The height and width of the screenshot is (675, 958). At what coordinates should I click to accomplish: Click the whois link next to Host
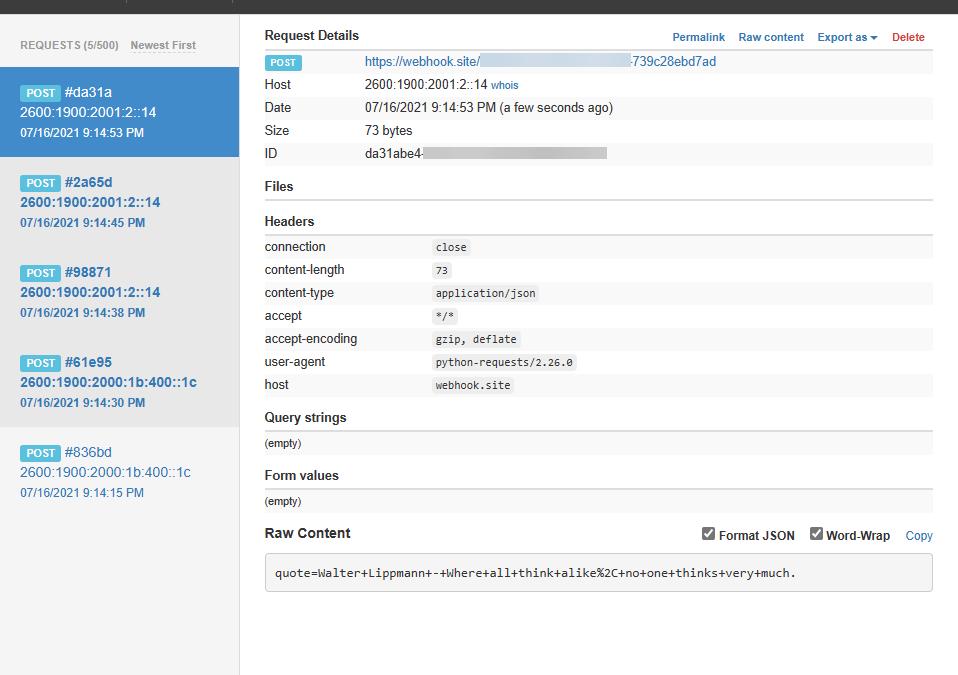[504, 86]
